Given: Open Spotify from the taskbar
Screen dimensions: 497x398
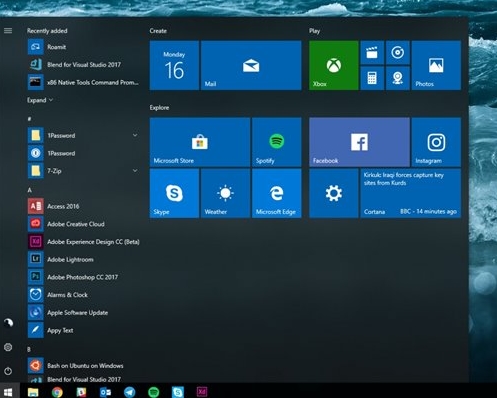Looking at the screenshot, I should point(154,392).
